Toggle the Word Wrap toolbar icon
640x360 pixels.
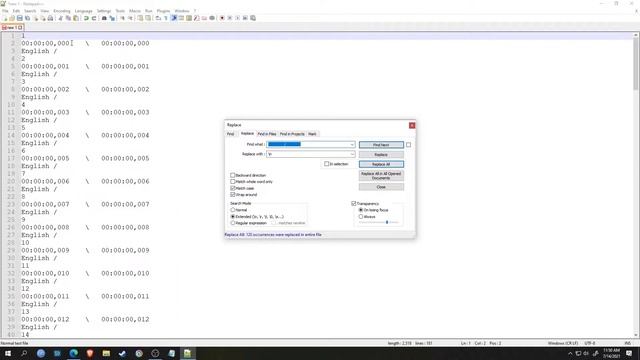pos(158,18)
